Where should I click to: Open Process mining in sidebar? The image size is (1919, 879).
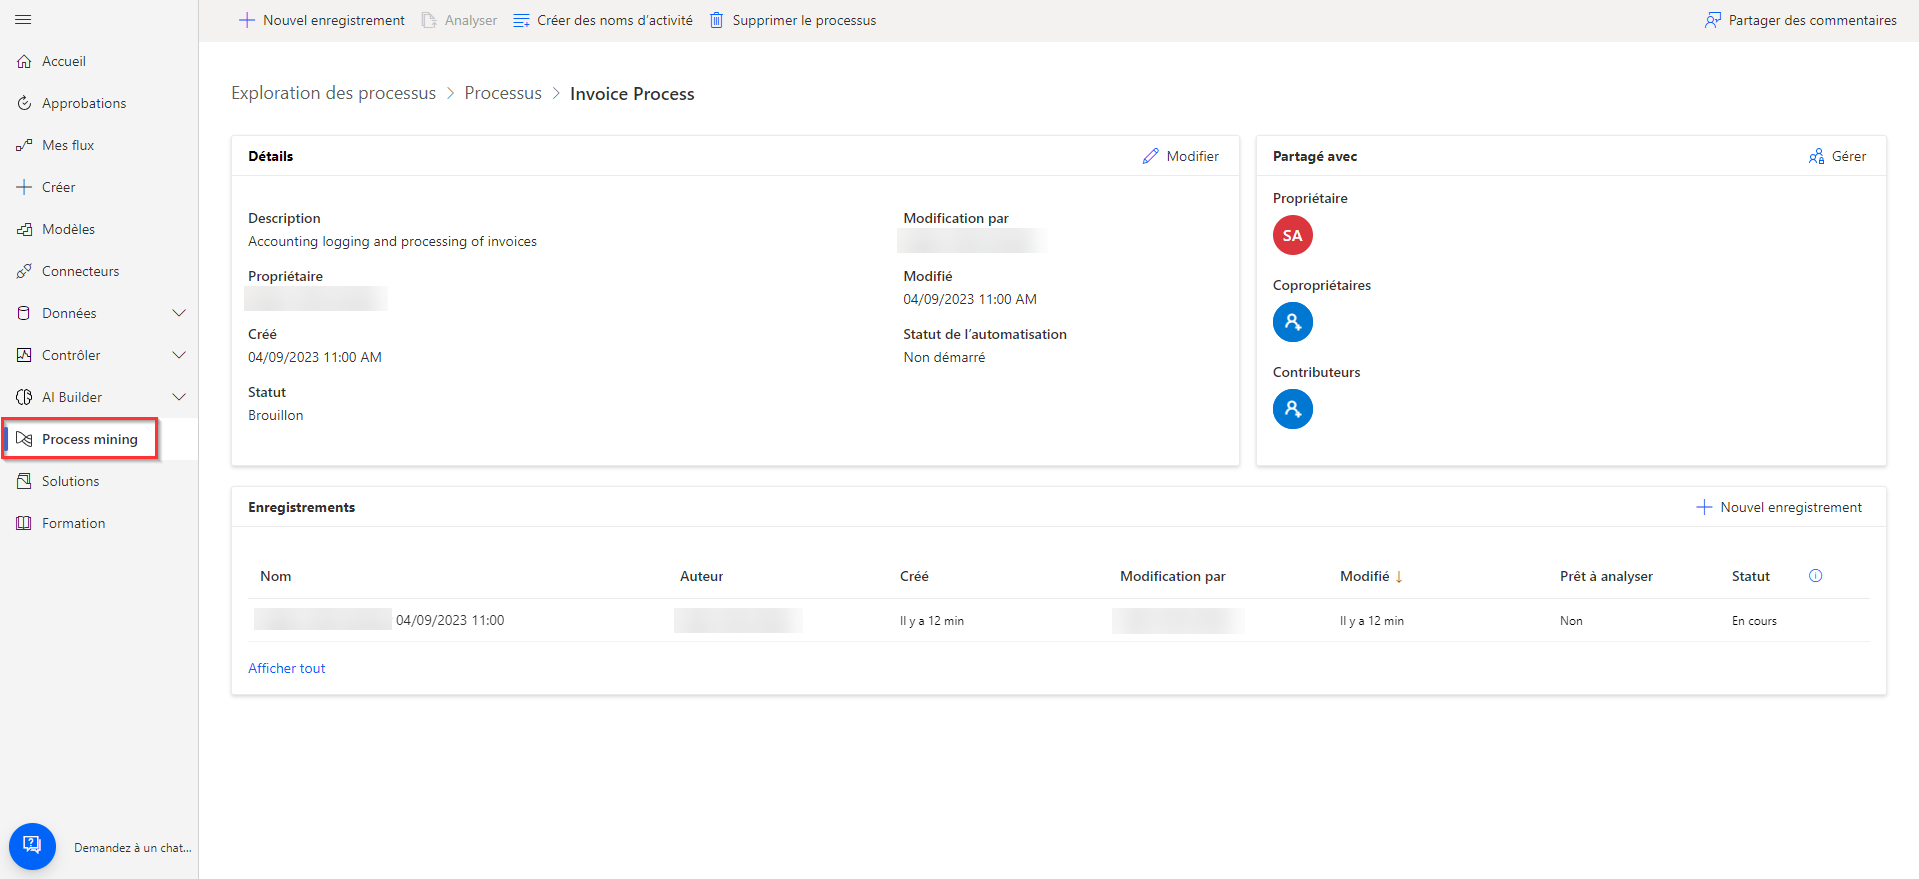tap(89, 439)
